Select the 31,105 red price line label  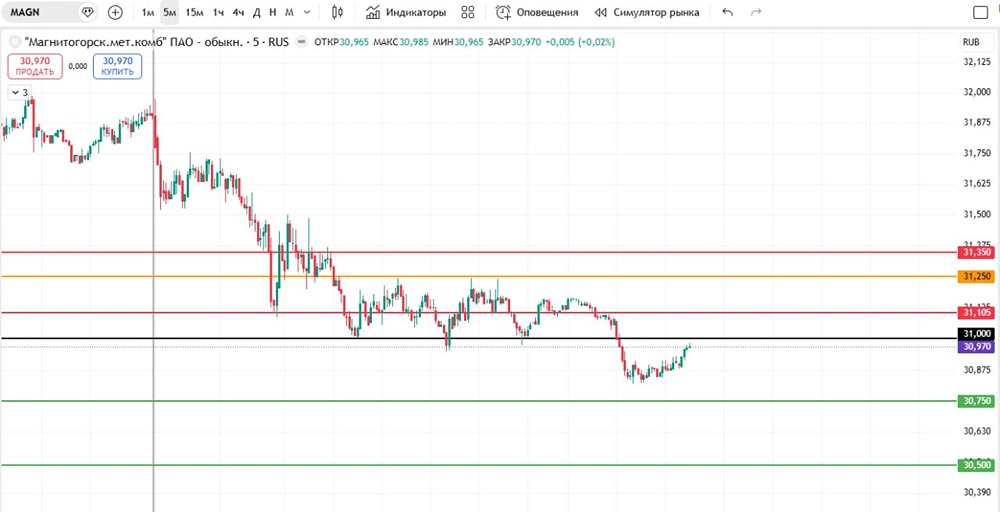976,312
